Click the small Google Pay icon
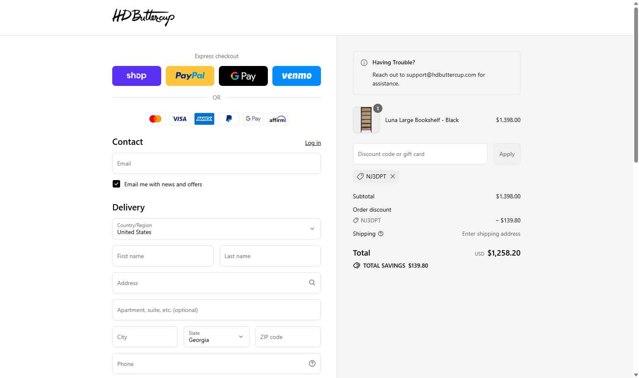The image size is (639, 378). 253,119
